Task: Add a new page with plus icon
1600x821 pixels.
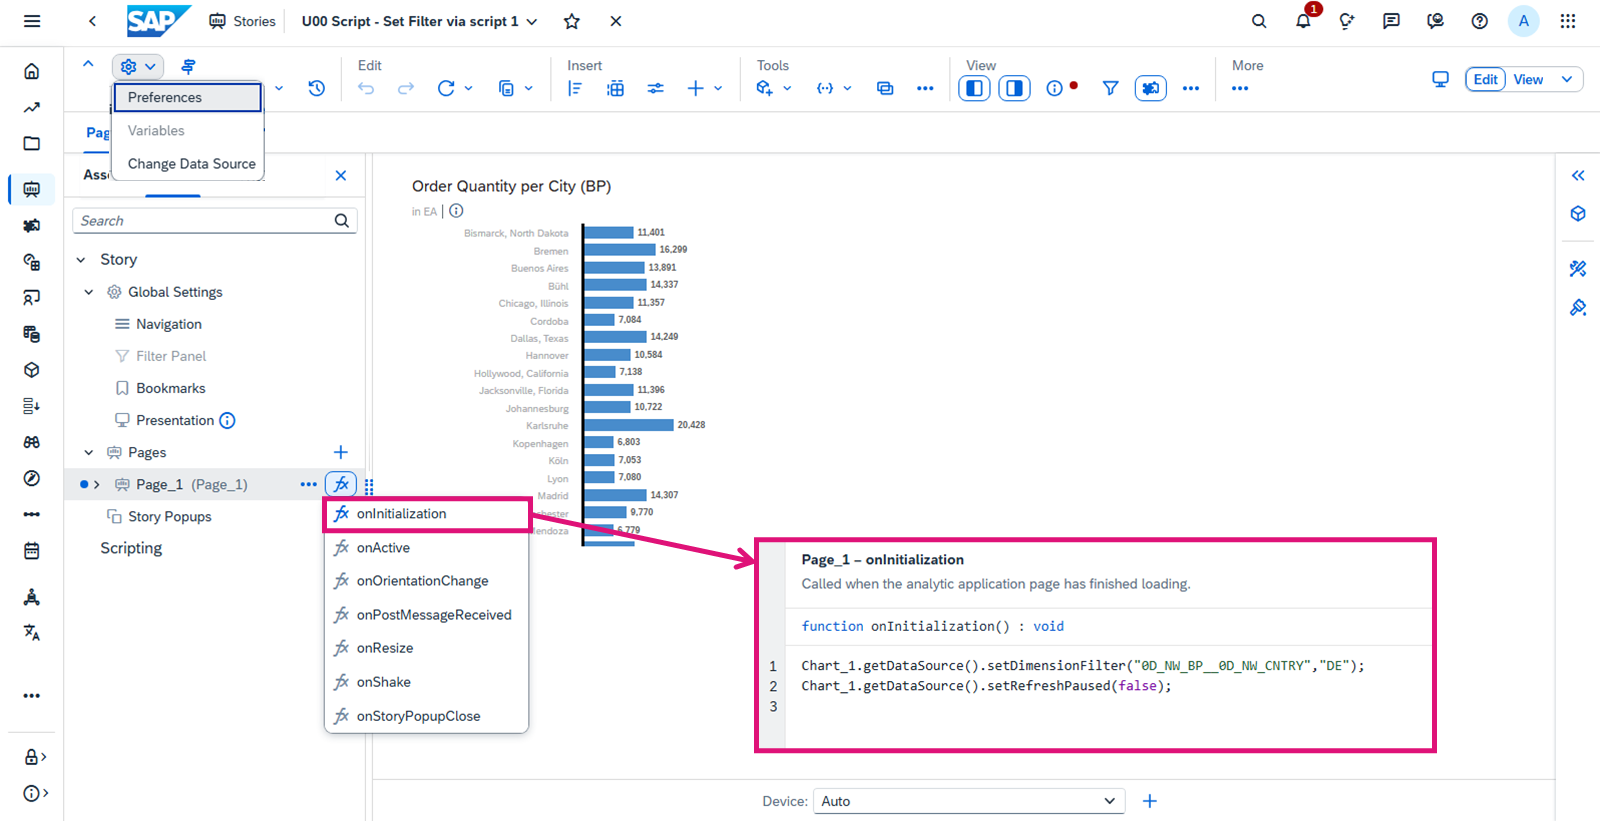Action: [340, 452]
